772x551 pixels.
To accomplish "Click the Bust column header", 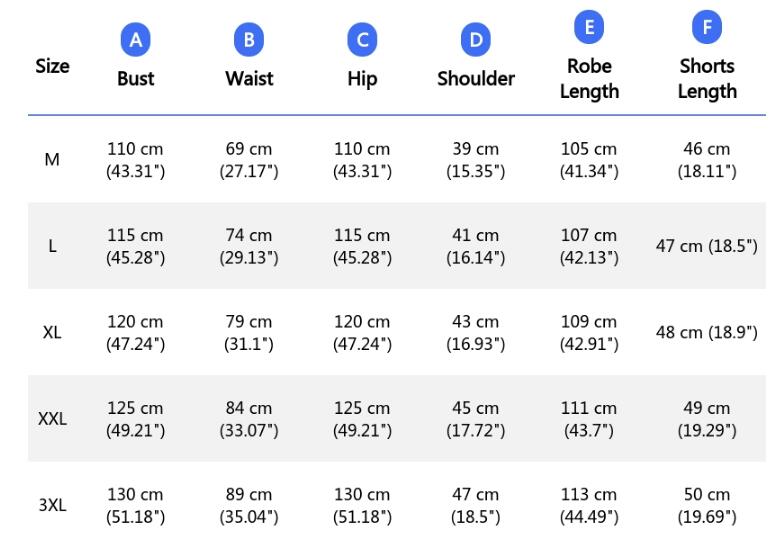I will [135, 79].
